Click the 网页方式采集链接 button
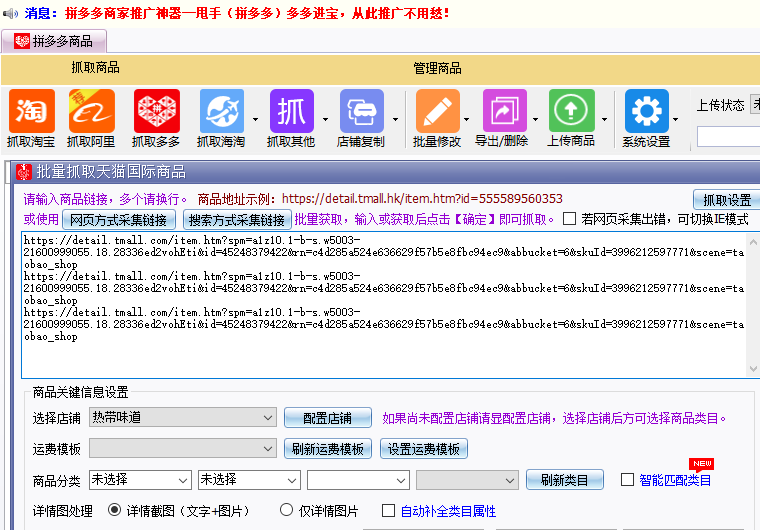The image size is (760, 530). pyautogui.click(x=119, y=220)
